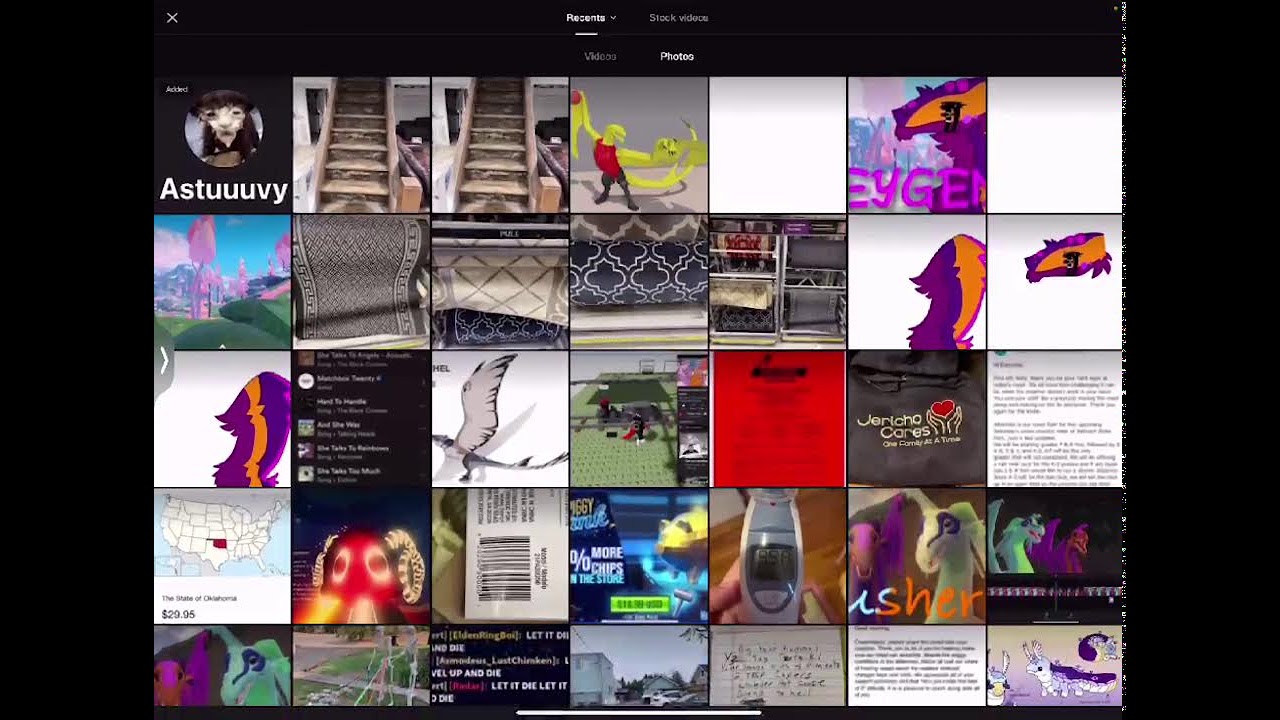This screenshot has height=720, width=1280.
Task: Switch to the Videos tab
Action: (600, 56)
